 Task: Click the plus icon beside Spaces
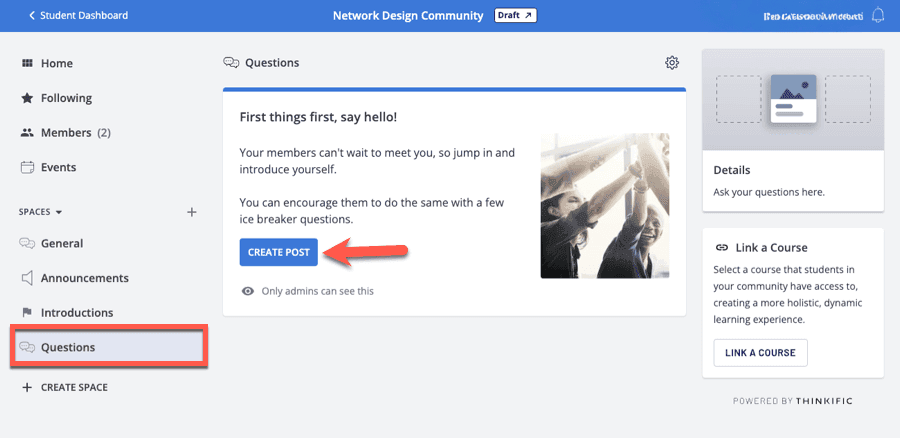192,212
